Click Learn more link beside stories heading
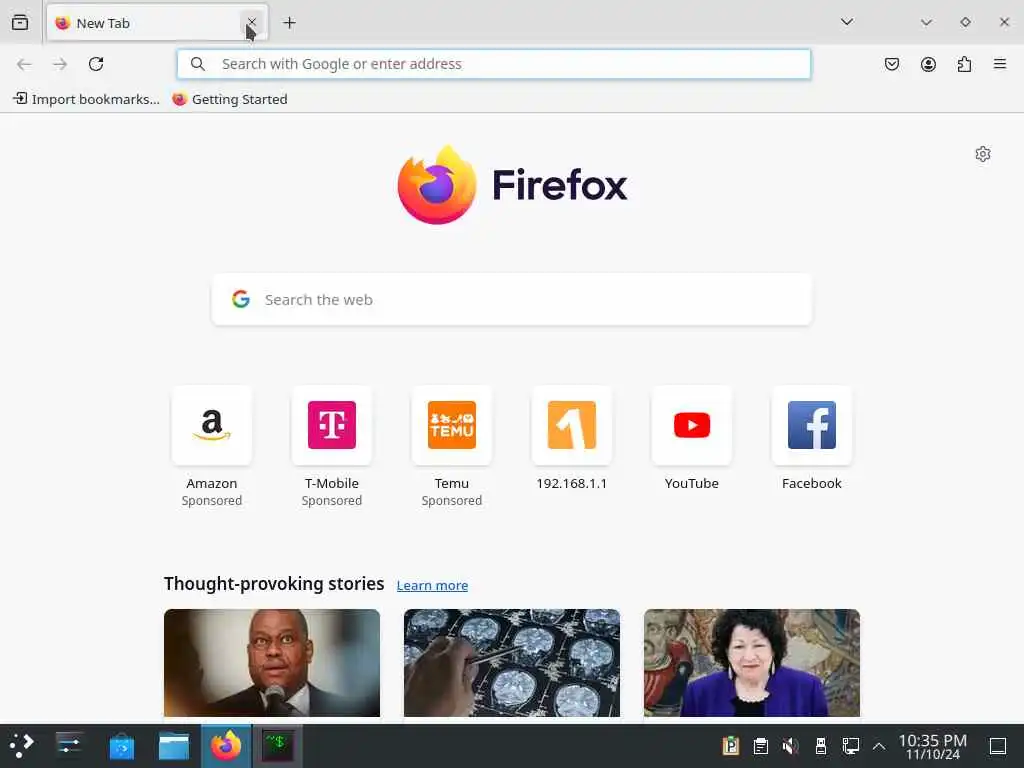 pyautogui.click(x=432, y=585)
